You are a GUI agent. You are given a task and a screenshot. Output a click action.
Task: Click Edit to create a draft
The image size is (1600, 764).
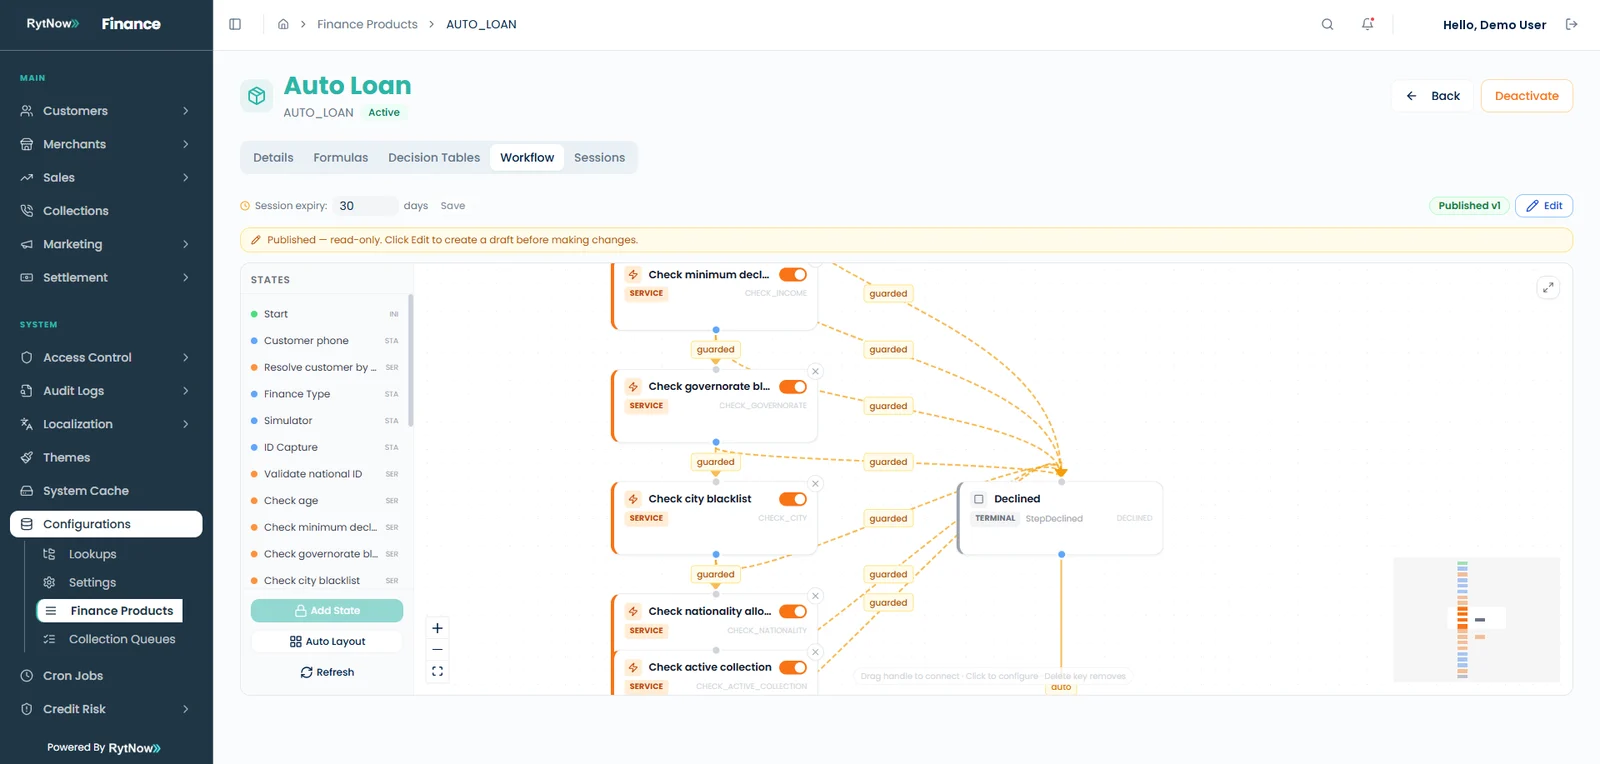(1544, 206)
